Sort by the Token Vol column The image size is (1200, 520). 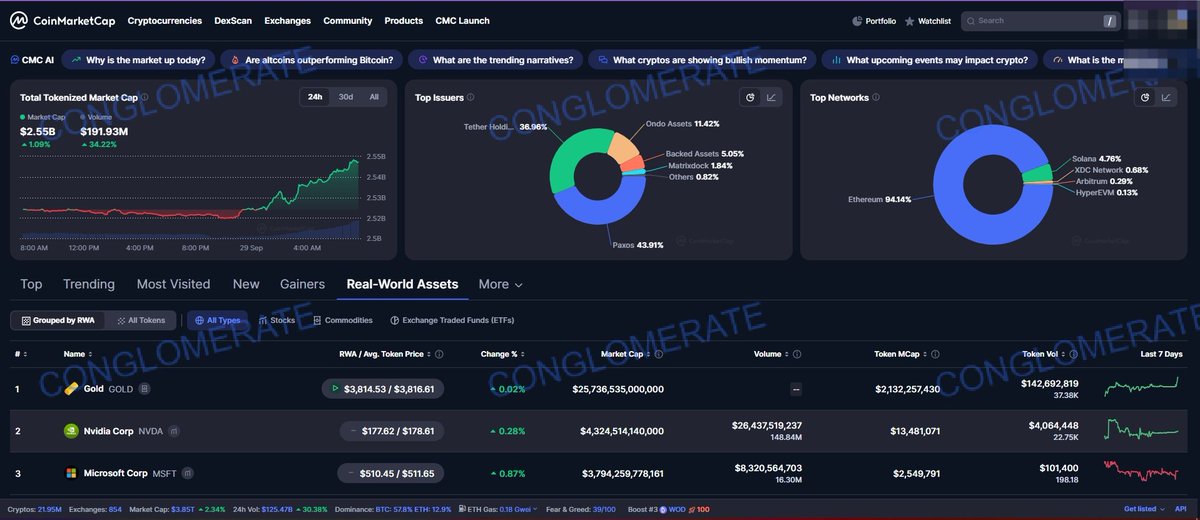coord(1046,354)
